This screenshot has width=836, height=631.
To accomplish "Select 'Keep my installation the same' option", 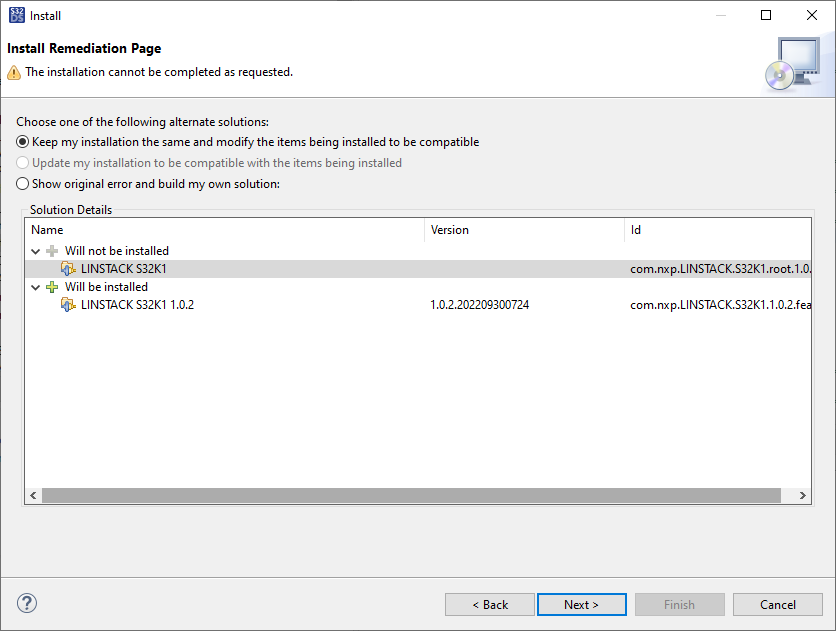I will click(23, 142).
